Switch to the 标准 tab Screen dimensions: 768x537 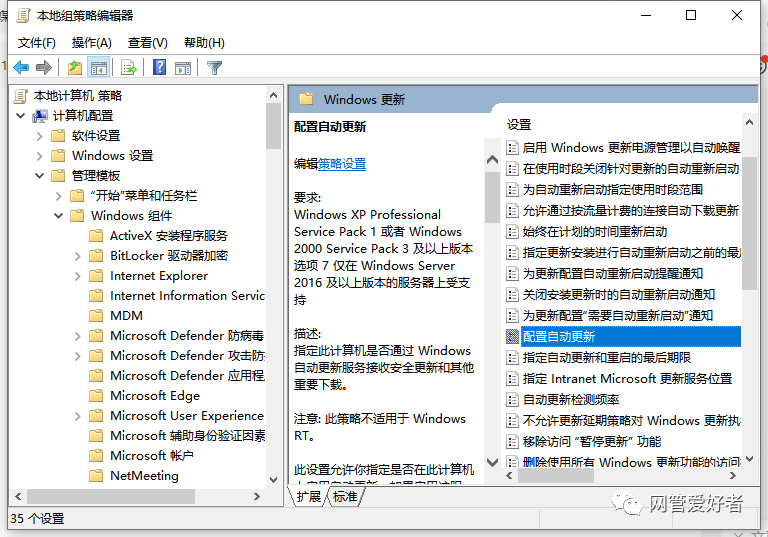coord(345,496)
